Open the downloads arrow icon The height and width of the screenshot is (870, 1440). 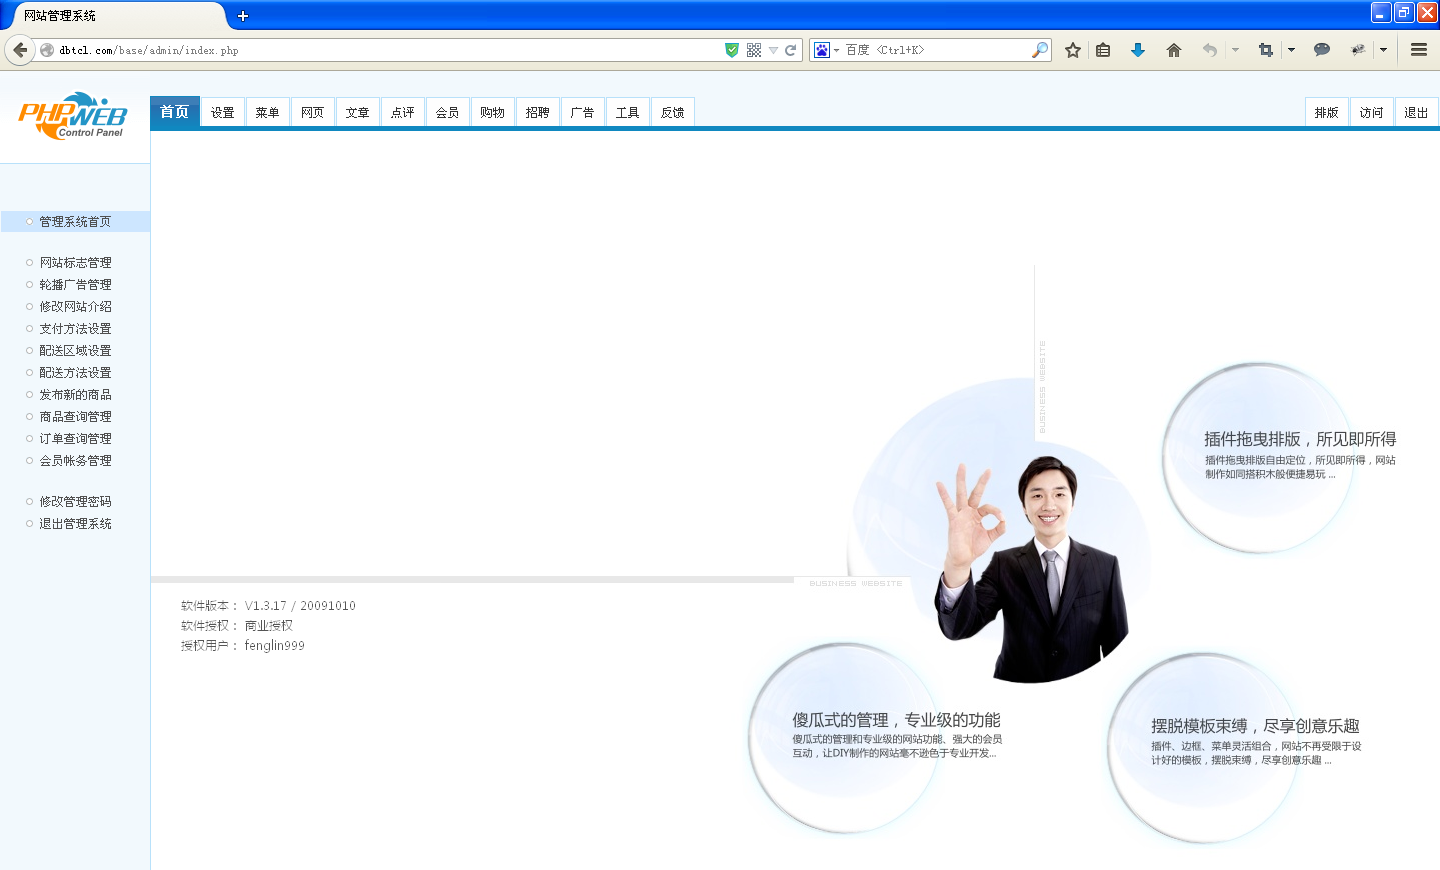[1138, 50]
